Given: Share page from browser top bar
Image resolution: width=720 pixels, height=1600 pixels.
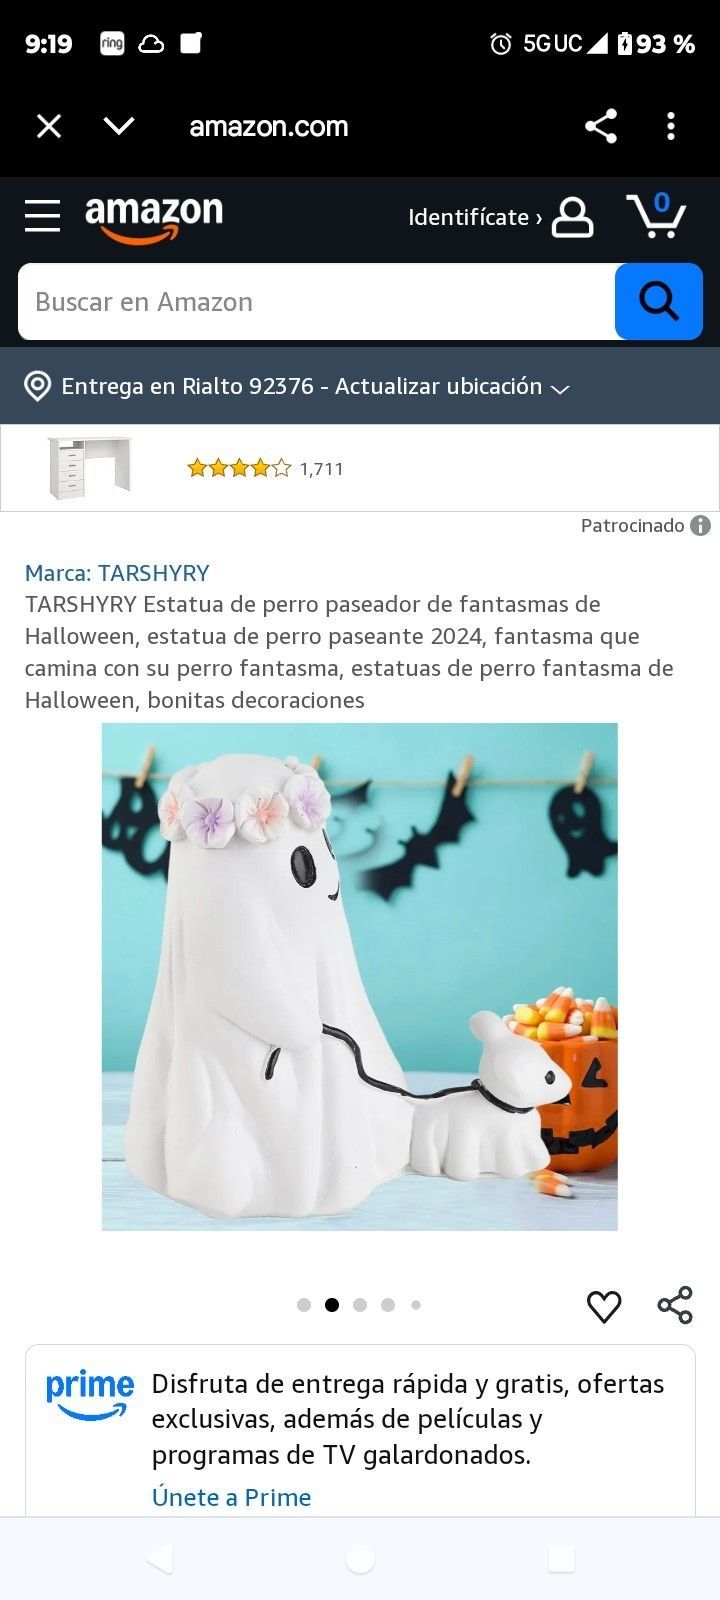Looking at the screenshot, I should (600, 126).
